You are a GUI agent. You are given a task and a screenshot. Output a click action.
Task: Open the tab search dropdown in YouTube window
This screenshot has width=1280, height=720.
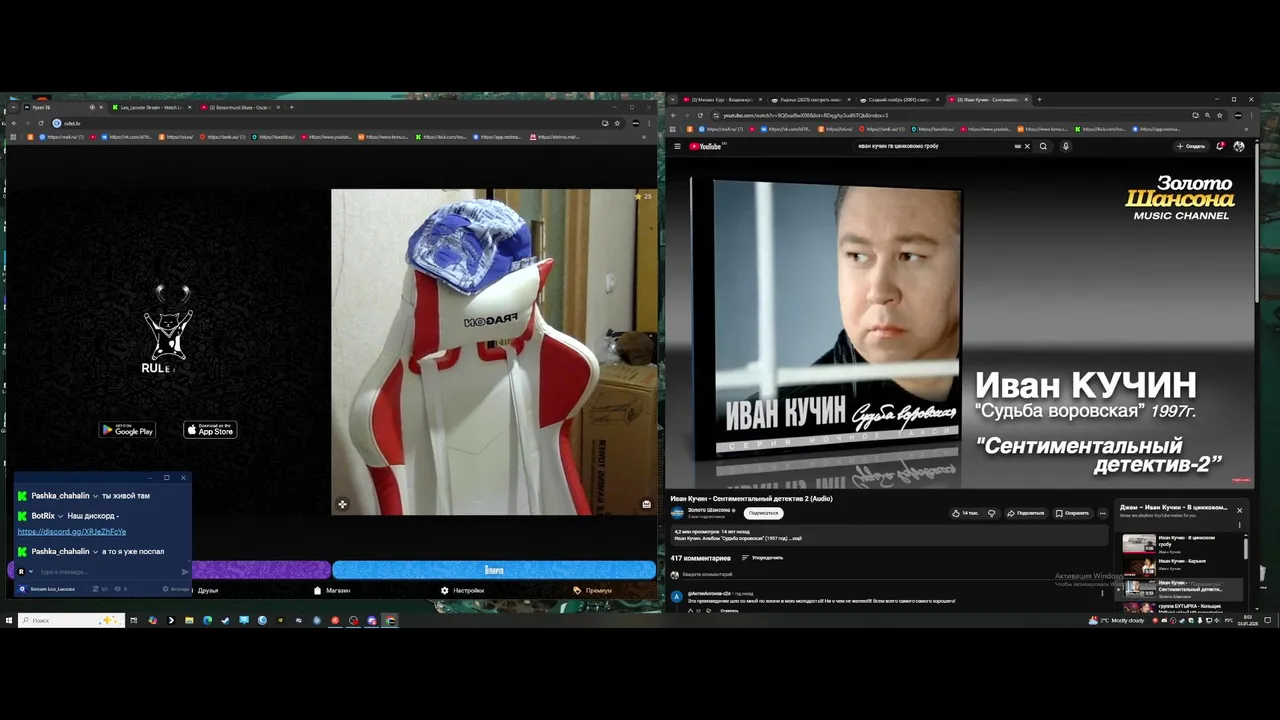point(673,100)
